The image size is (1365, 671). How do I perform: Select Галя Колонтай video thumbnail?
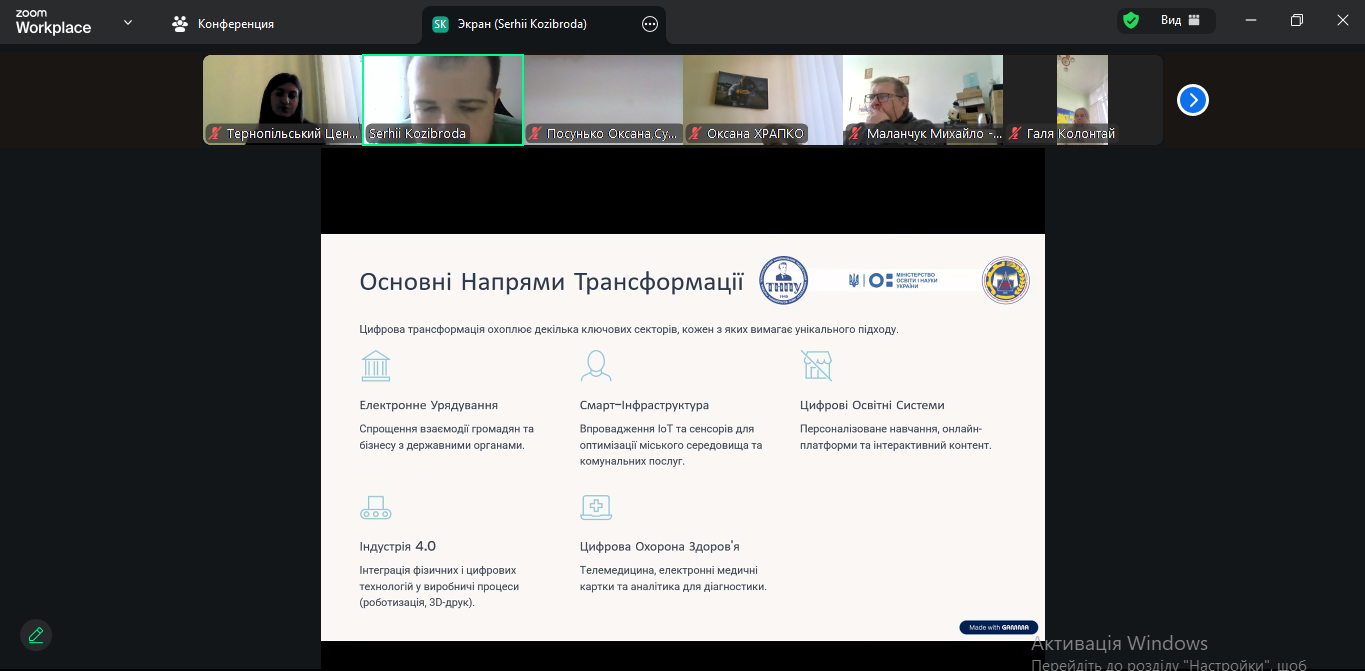(x=1082, y=99)
